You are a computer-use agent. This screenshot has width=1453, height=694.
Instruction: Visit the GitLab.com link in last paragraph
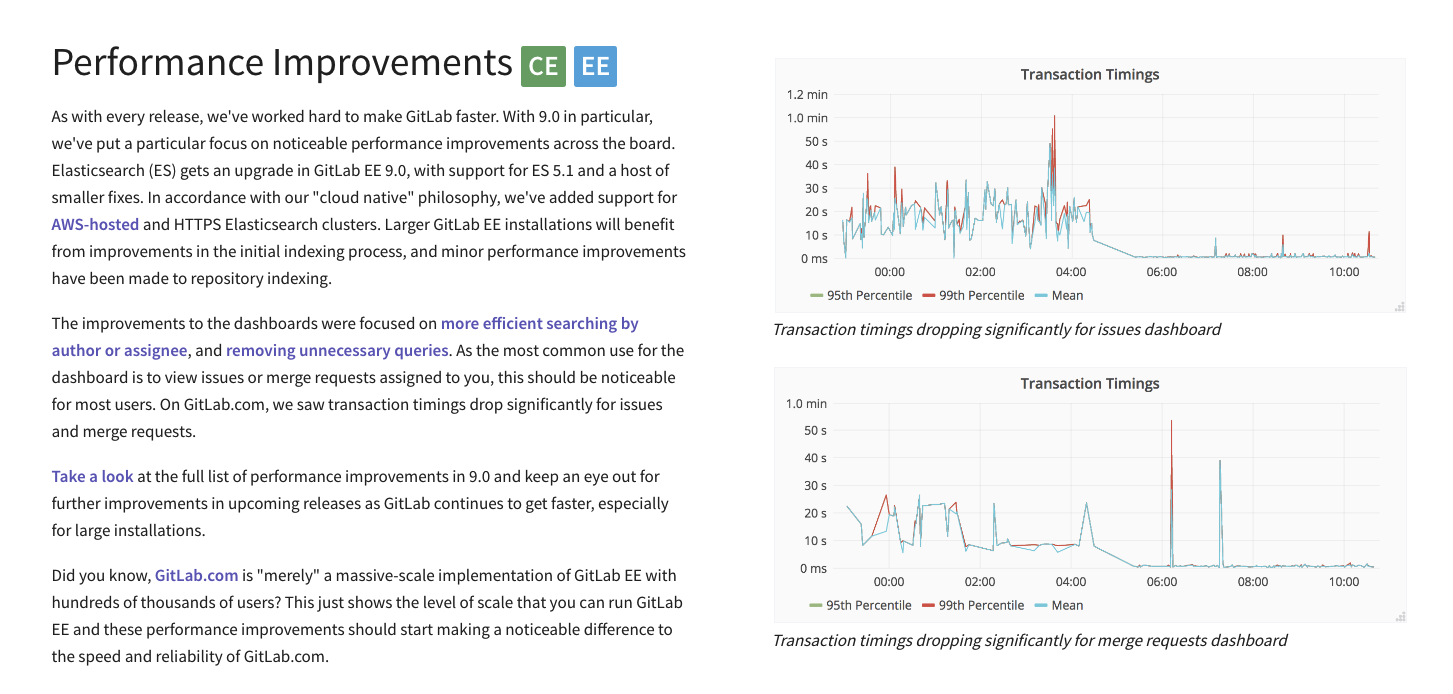(196, 575)
